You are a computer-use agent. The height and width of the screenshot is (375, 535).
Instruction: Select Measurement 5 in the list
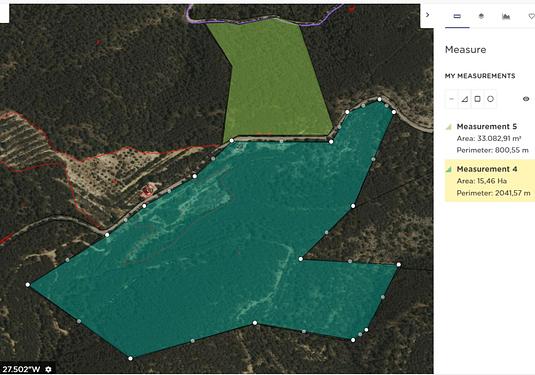point(490,138)
